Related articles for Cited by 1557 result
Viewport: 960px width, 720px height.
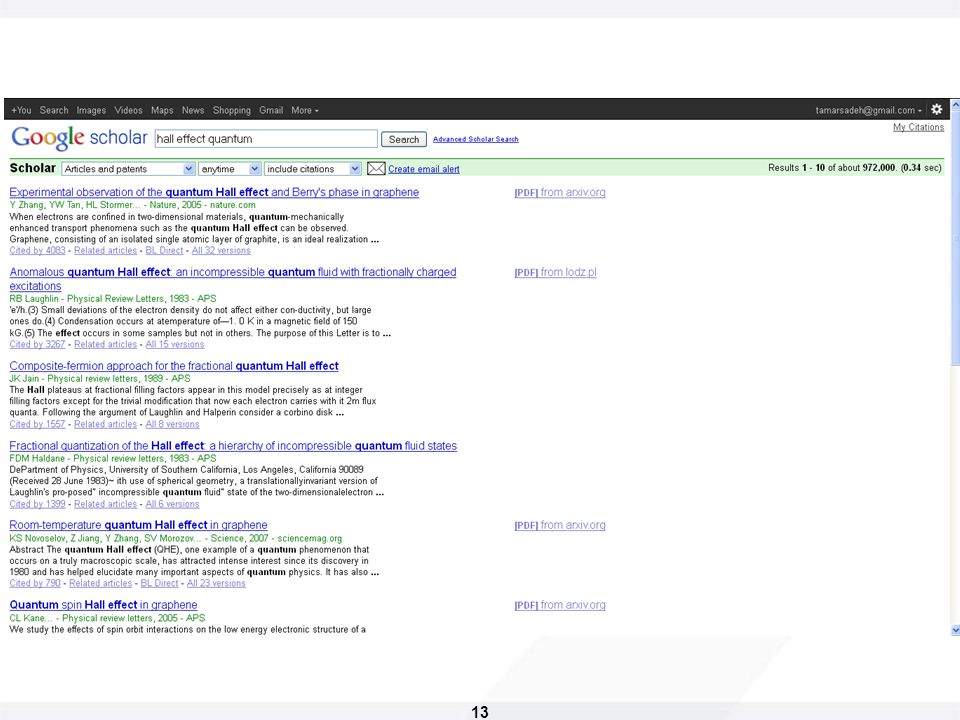click(x=105, y=424)
